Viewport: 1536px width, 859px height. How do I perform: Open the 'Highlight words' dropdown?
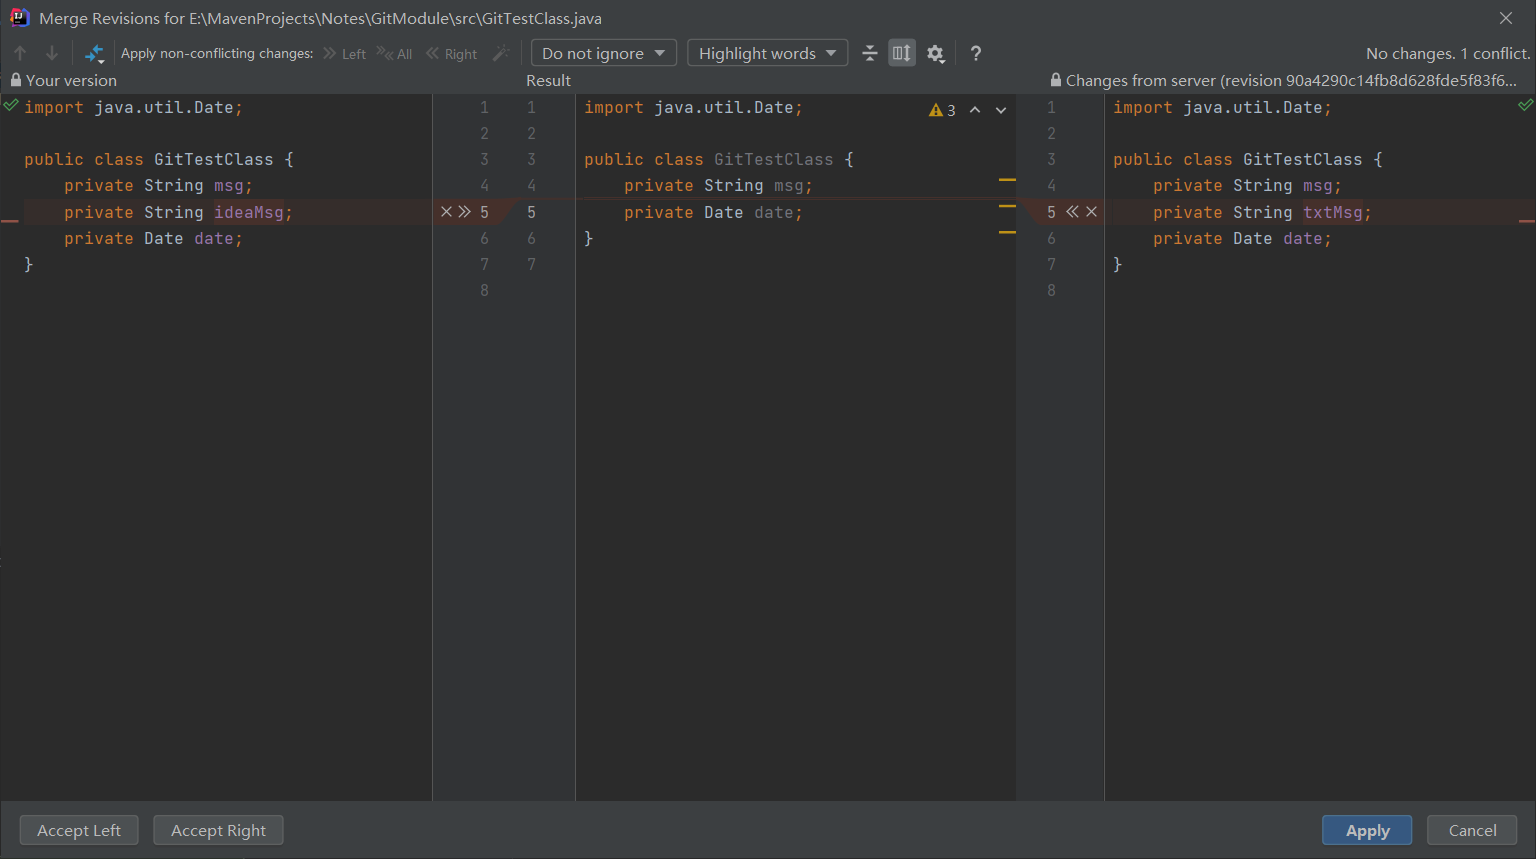point(767,53)
